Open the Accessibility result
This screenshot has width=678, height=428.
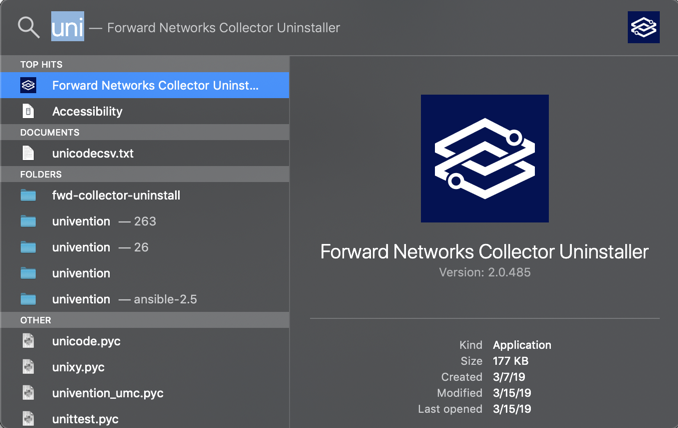[145, 111]
